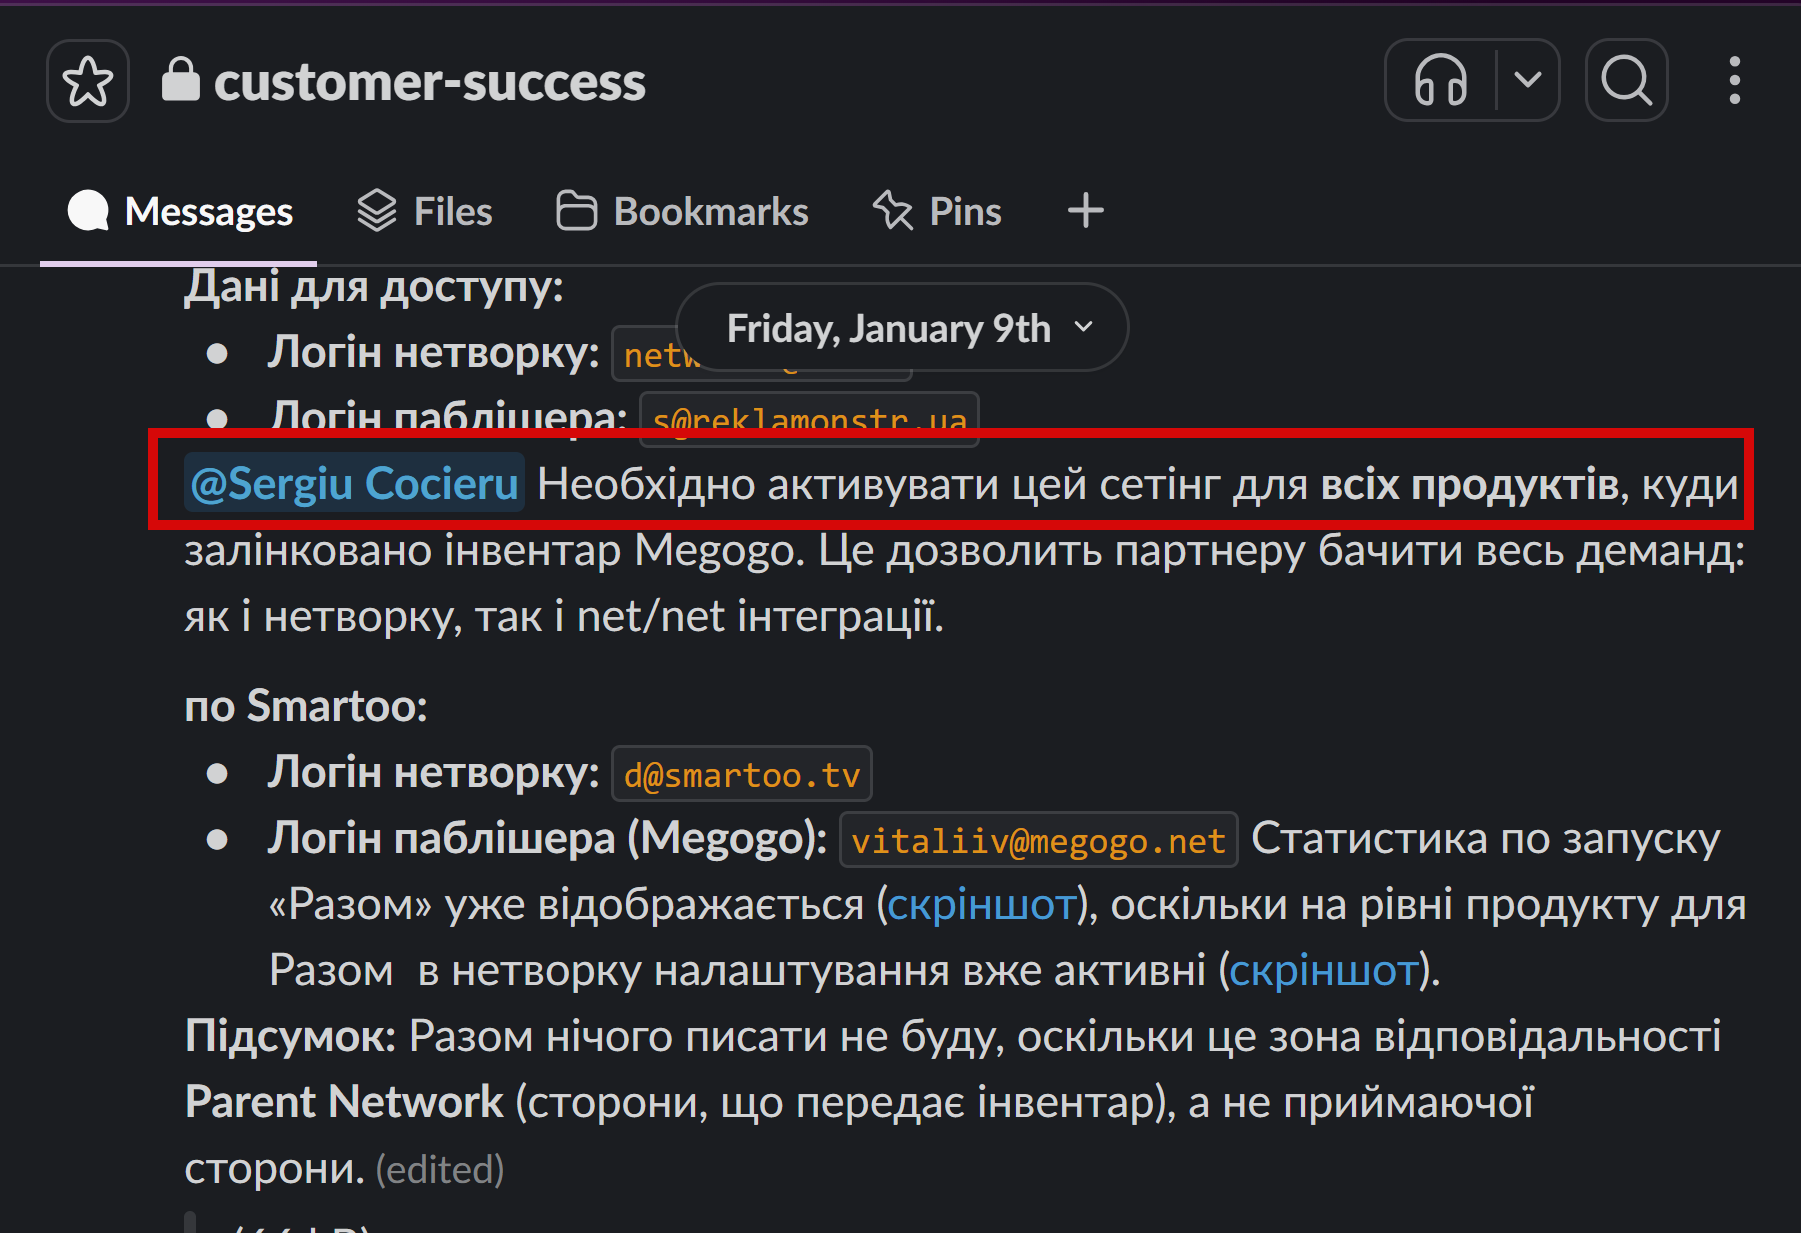This screenshot has width=1801, height=1233.
Task: Click the vitaliiv@megogo.net code snippet
Action: point(1038,841)
